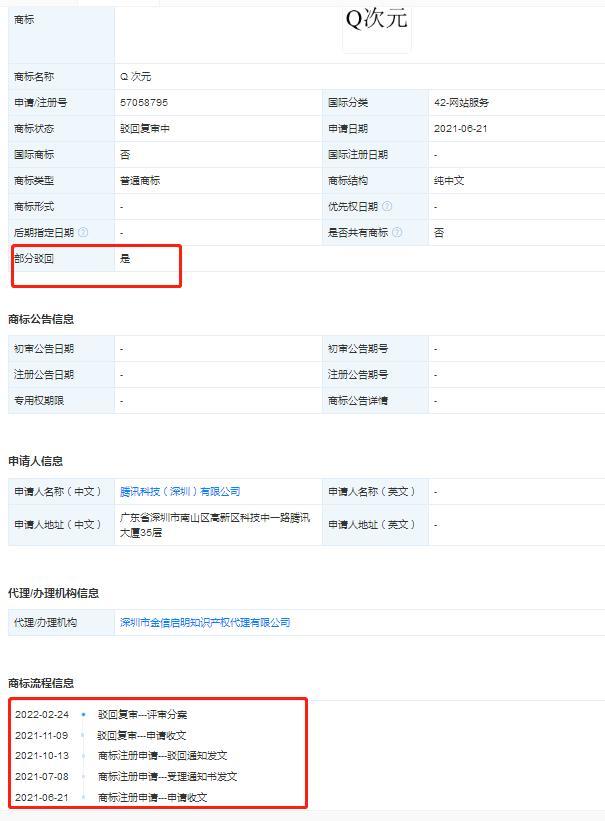This screenshot has width=605, height=821.
Task: Select timeline entry 驳回复审---申请收文
Action: (142, 736)
